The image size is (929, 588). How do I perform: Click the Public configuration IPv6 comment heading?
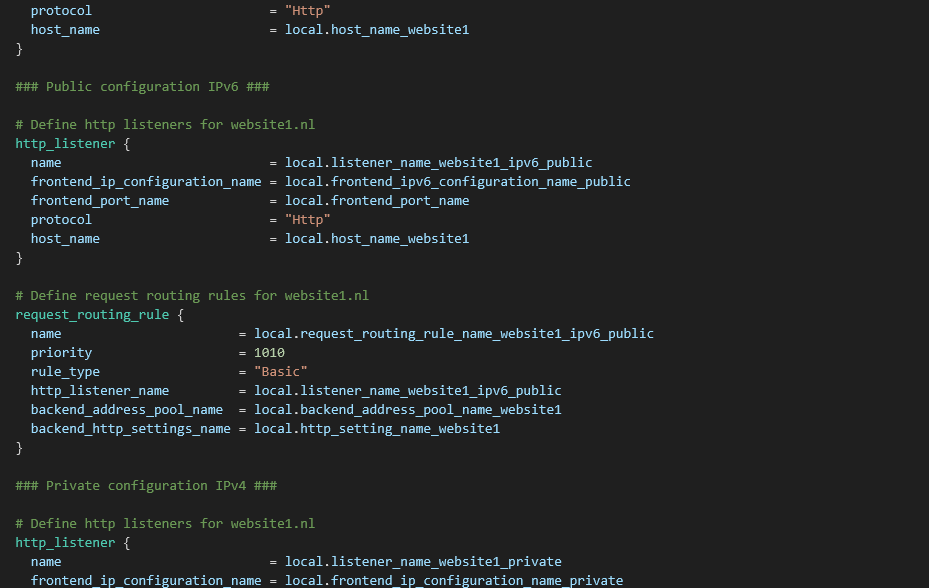tap(142, 87)
